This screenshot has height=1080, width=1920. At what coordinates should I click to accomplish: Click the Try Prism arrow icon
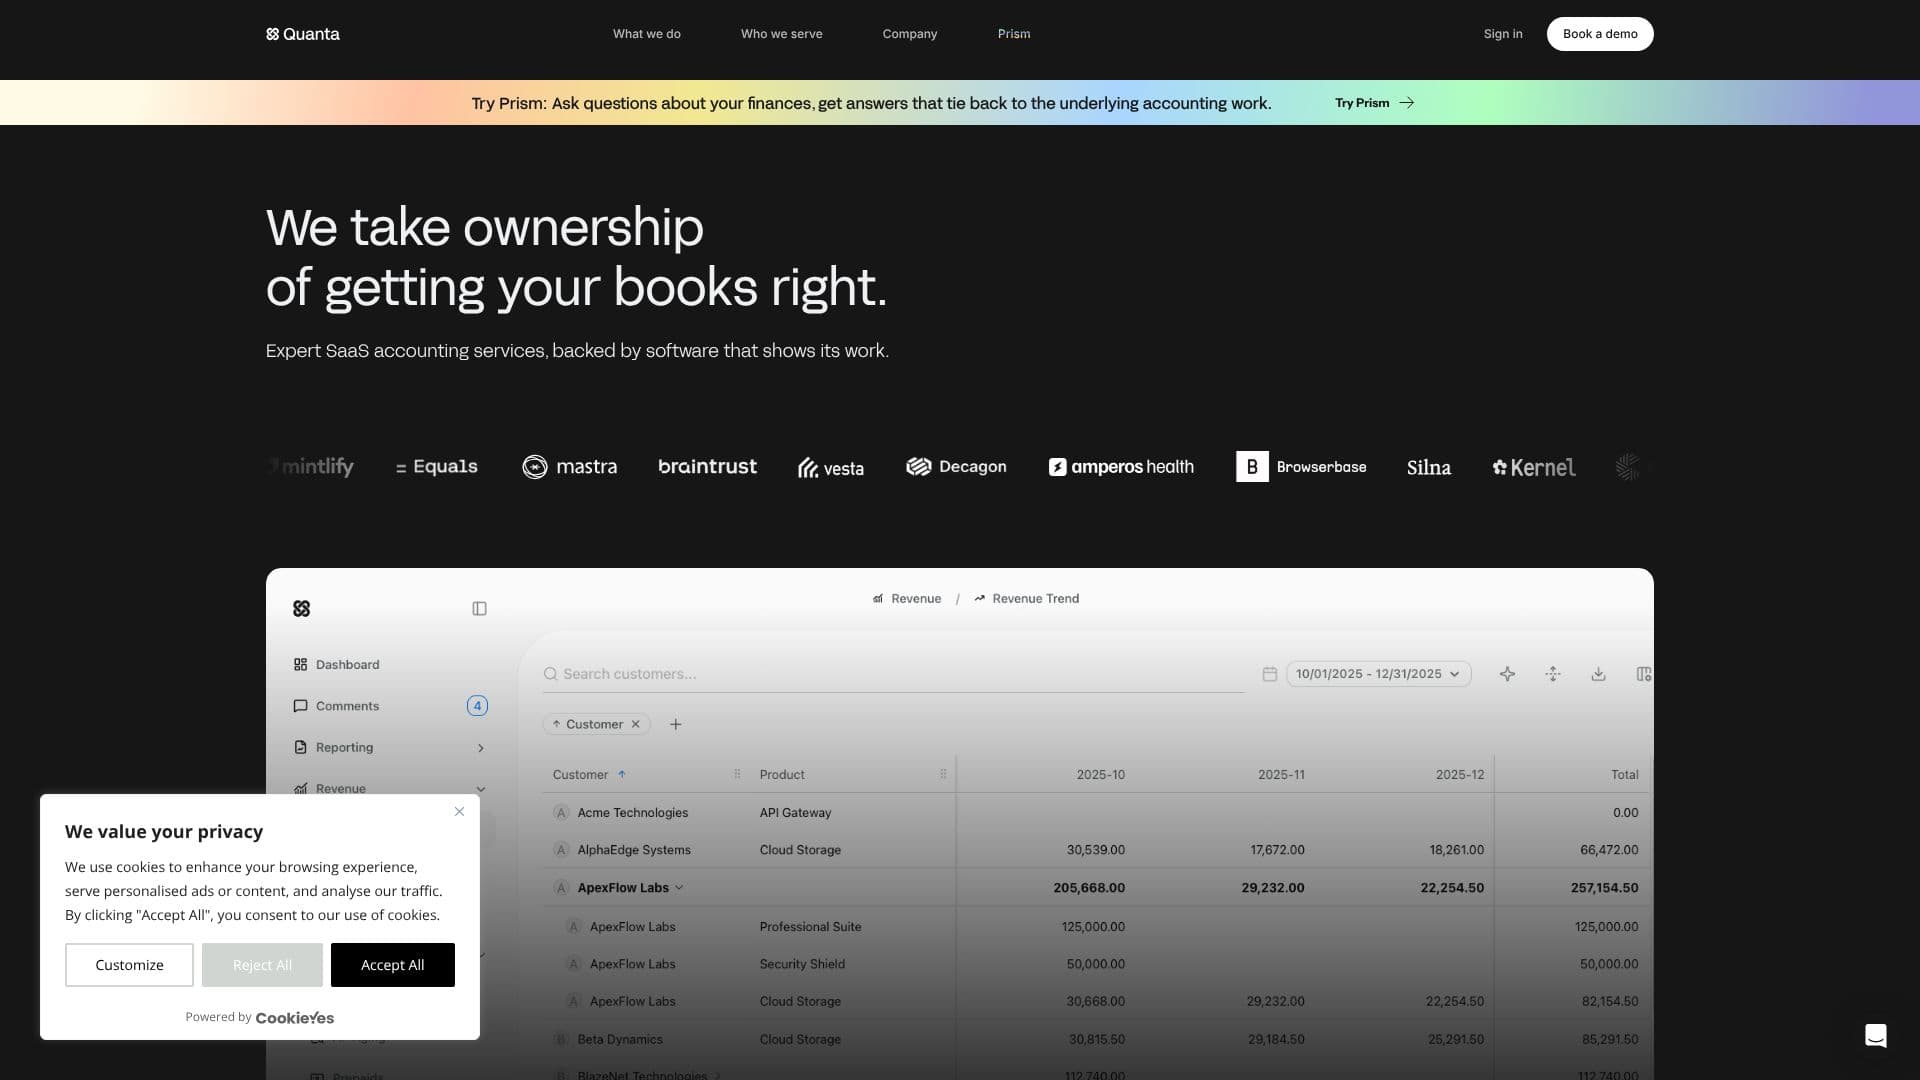tap(1406, 103)
